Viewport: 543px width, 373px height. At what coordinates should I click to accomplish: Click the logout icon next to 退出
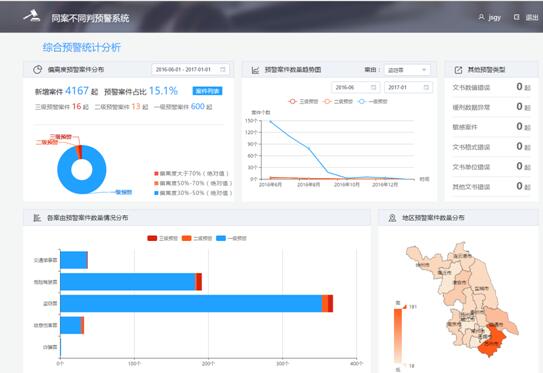pyautogui.click(x=516, y=17)
